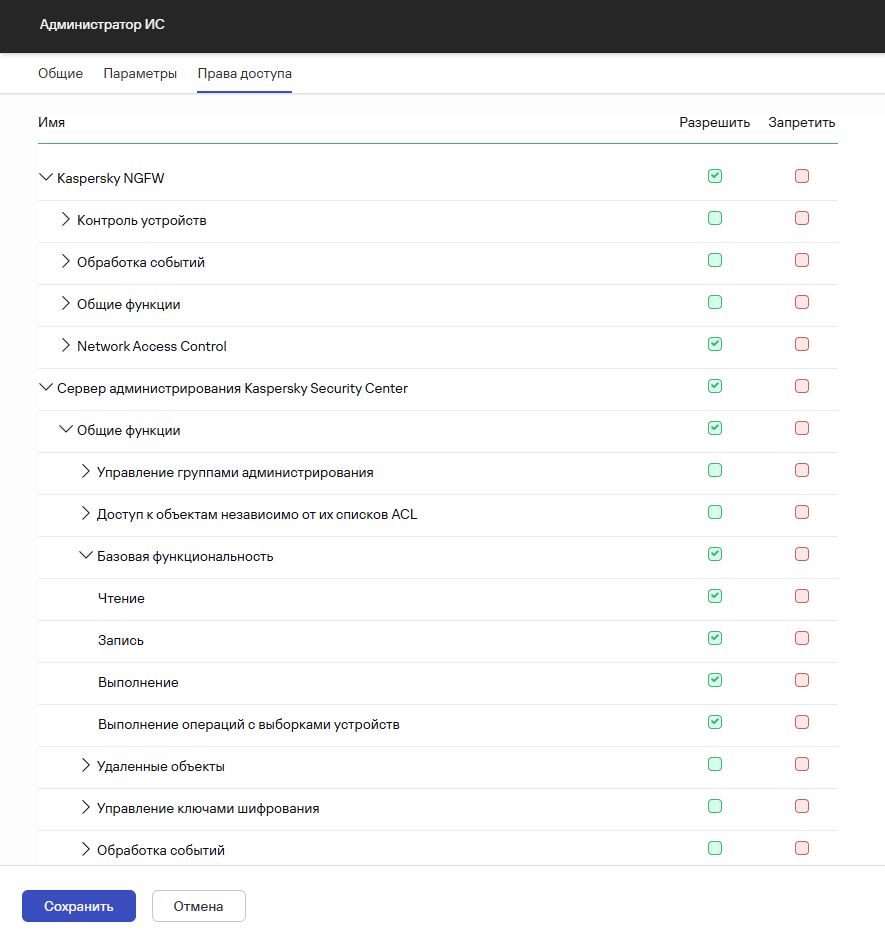Click the Администратор ИС title
Viewport: 885px width, 942px height.
click(x=102, y=25)
